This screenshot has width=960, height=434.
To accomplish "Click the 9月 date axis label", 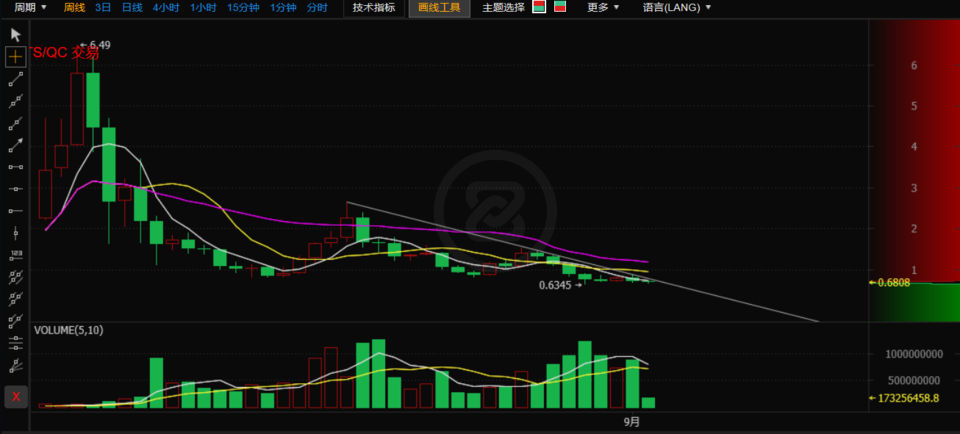I will click(x=632, y=421).
